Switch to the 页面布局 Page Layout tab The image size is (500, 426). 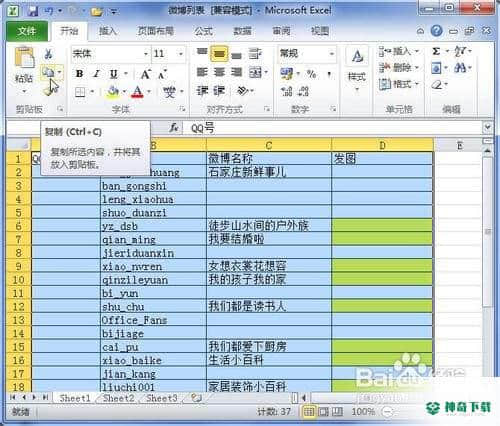pyautogui.click(x=156, y=31)
